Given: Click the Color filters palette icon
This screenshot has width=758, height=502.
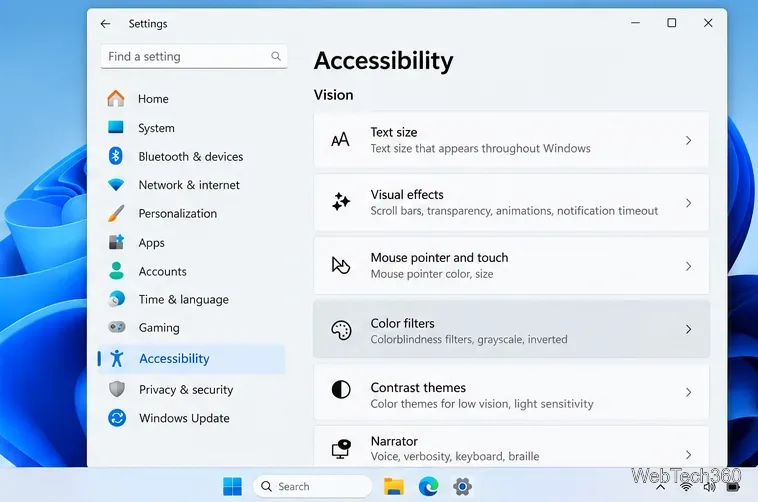Looking at the screenshot, I should click(x=341, y=330).
